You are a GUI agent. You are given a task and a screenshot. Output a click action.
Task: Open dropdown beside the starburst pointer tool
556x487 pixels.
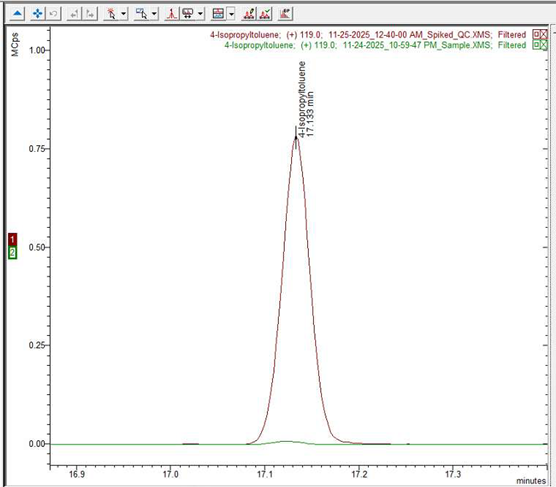tap(123, 14)
